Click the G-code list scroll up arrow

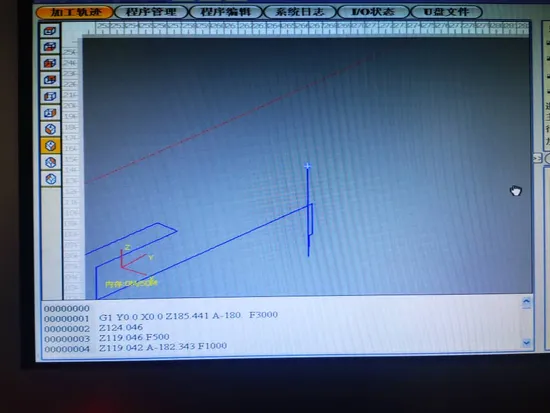click(x=526, y=302)
